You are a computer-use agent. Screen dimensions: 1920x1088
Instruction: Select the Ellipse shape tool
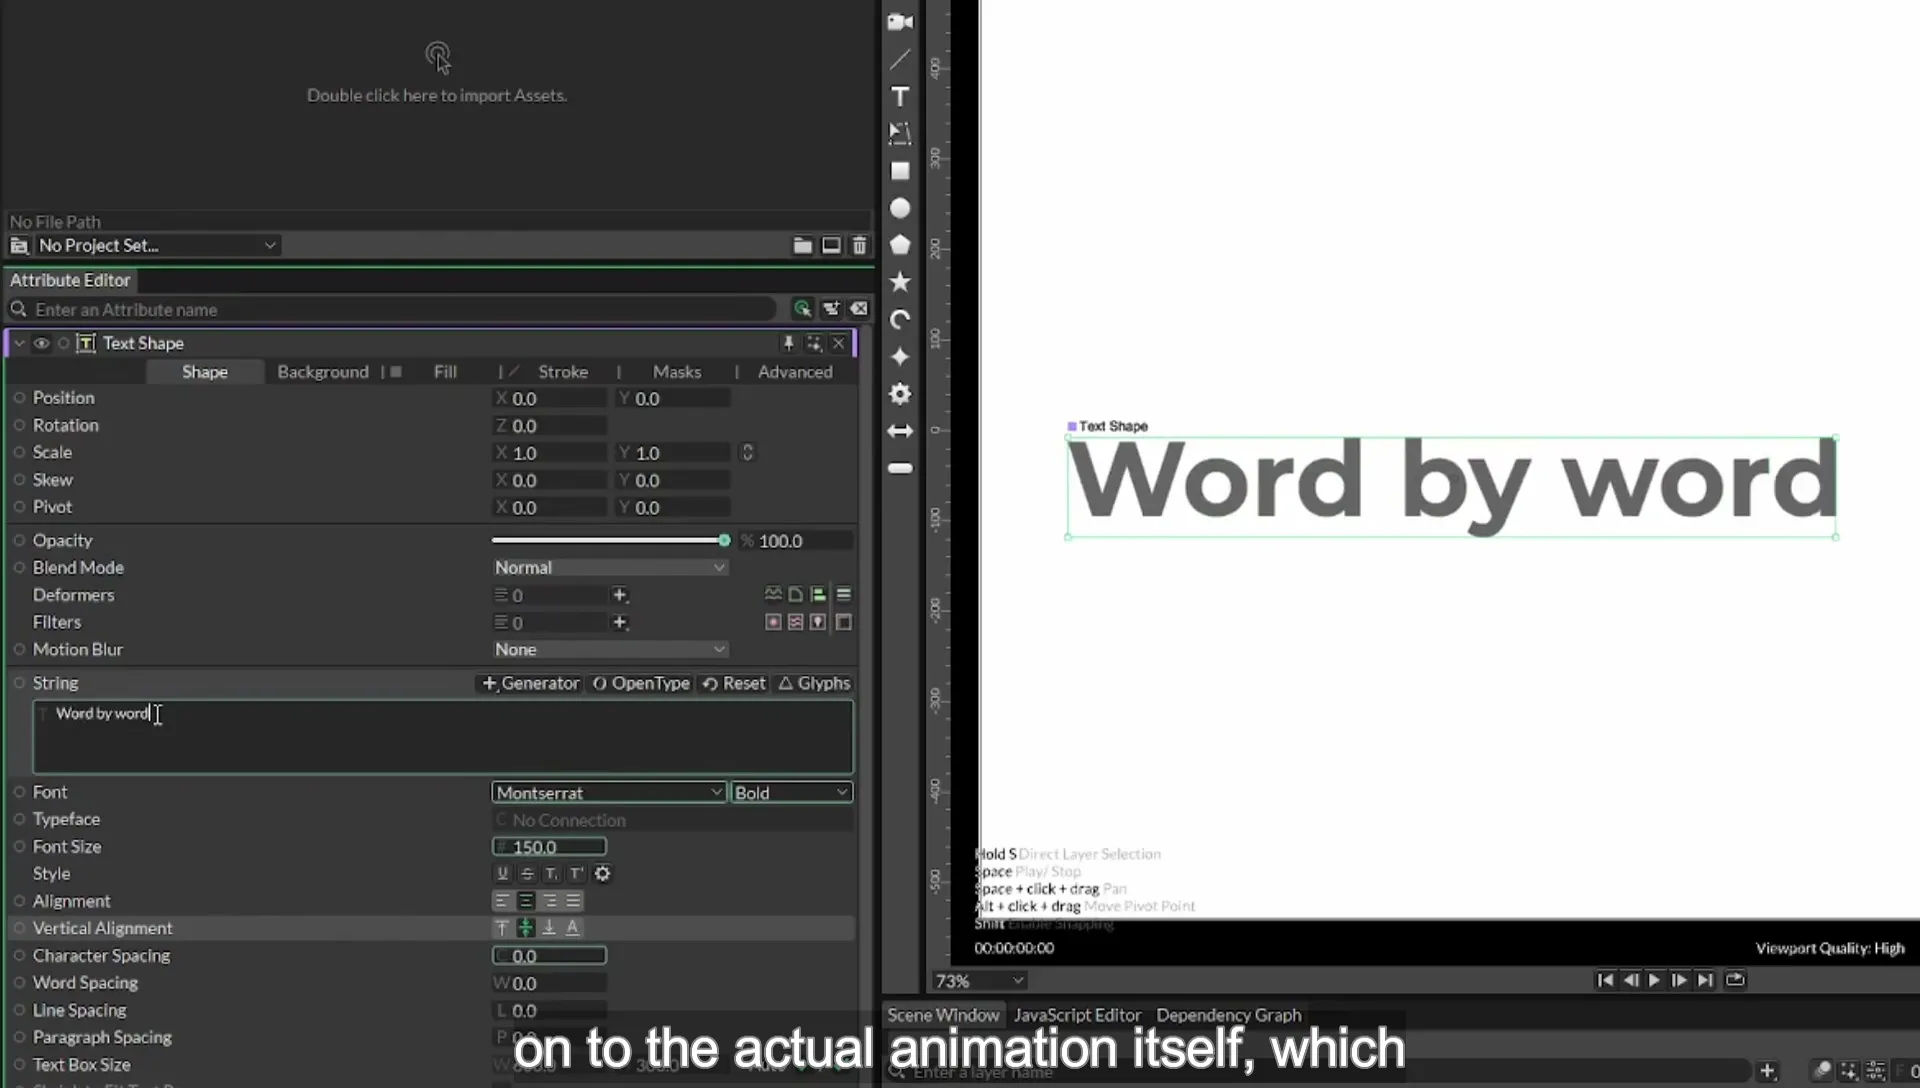point(900,208)
